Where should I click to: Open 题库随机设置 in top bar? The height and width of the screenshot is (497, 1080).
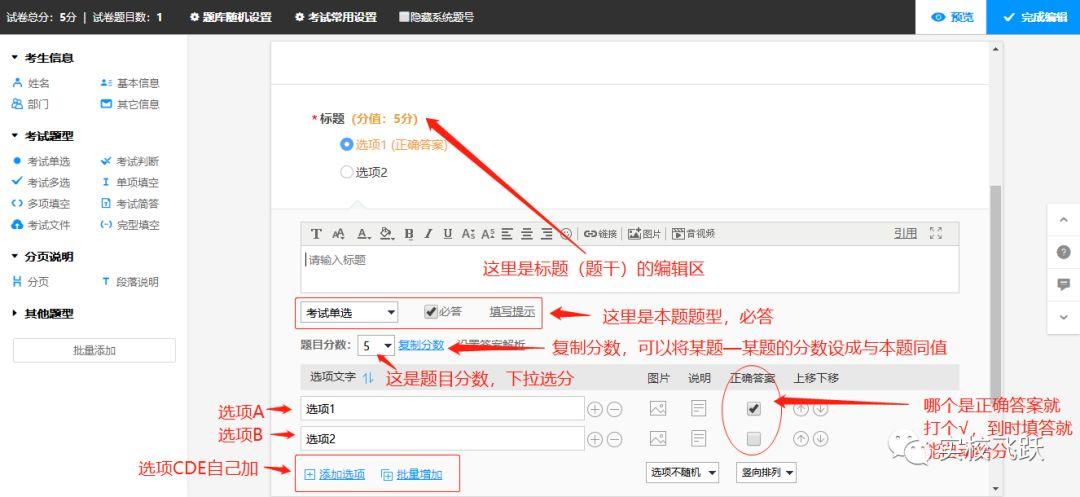pyautogui.click(x=231, y=17)
